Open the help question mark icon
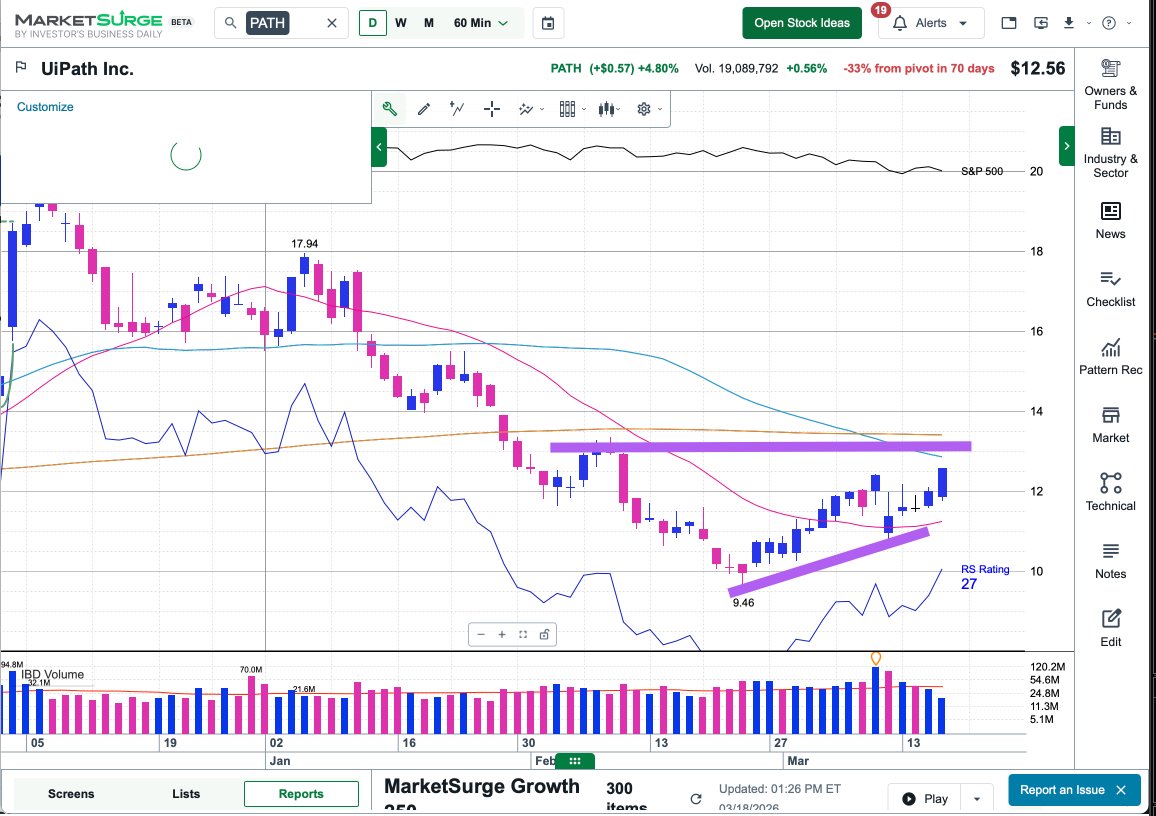 [x=1109, y=23]
